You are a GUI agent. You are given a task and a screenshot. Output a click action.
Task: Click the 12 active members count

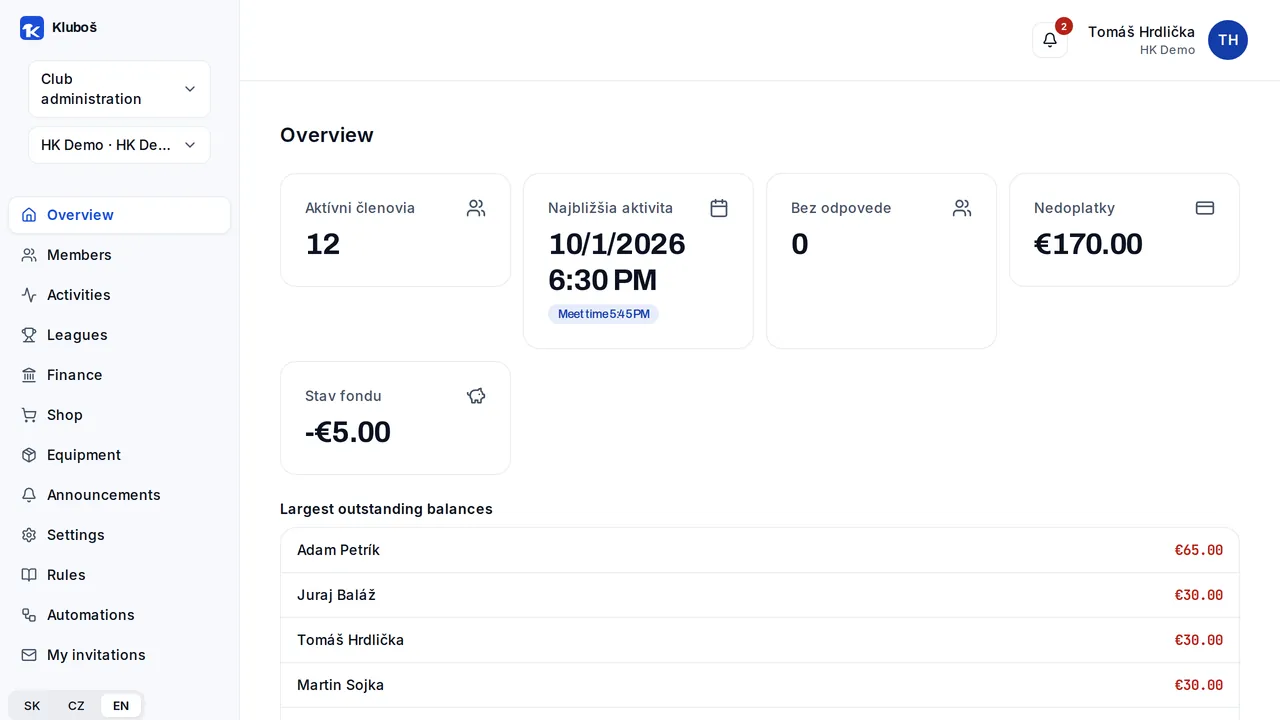(323, 244)
